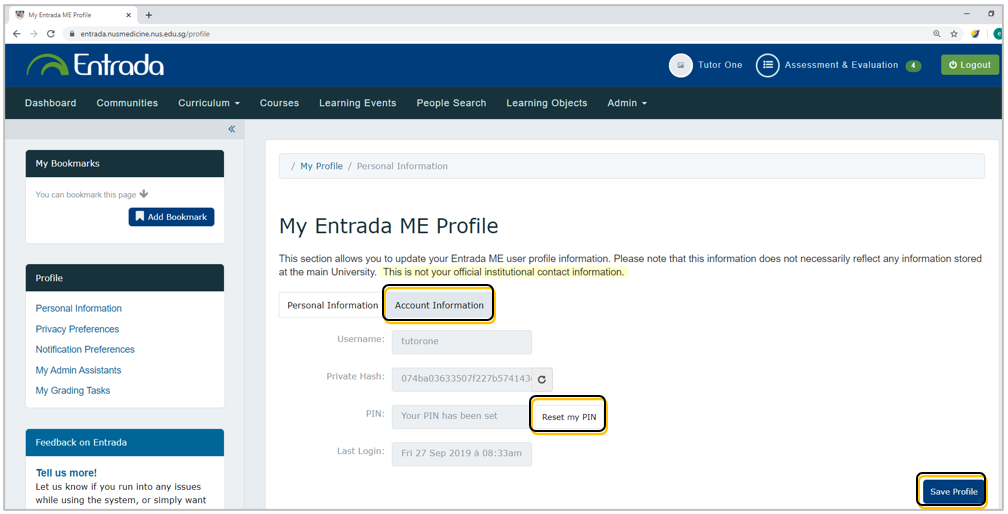Click the Personal Information breadcrumb text

tap(402, 166)
